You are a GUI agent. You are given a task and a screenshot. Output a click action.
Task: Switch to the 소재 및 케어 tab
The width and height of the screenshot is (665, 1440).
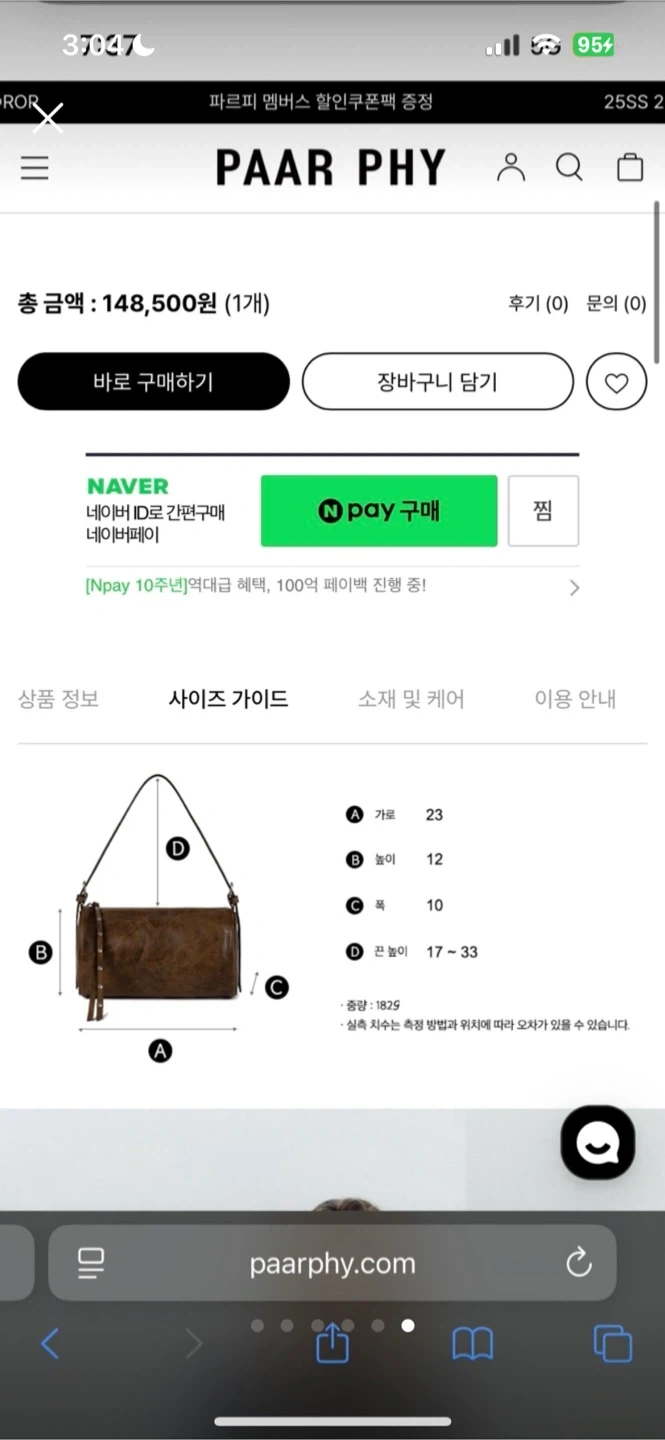(411, 699)
